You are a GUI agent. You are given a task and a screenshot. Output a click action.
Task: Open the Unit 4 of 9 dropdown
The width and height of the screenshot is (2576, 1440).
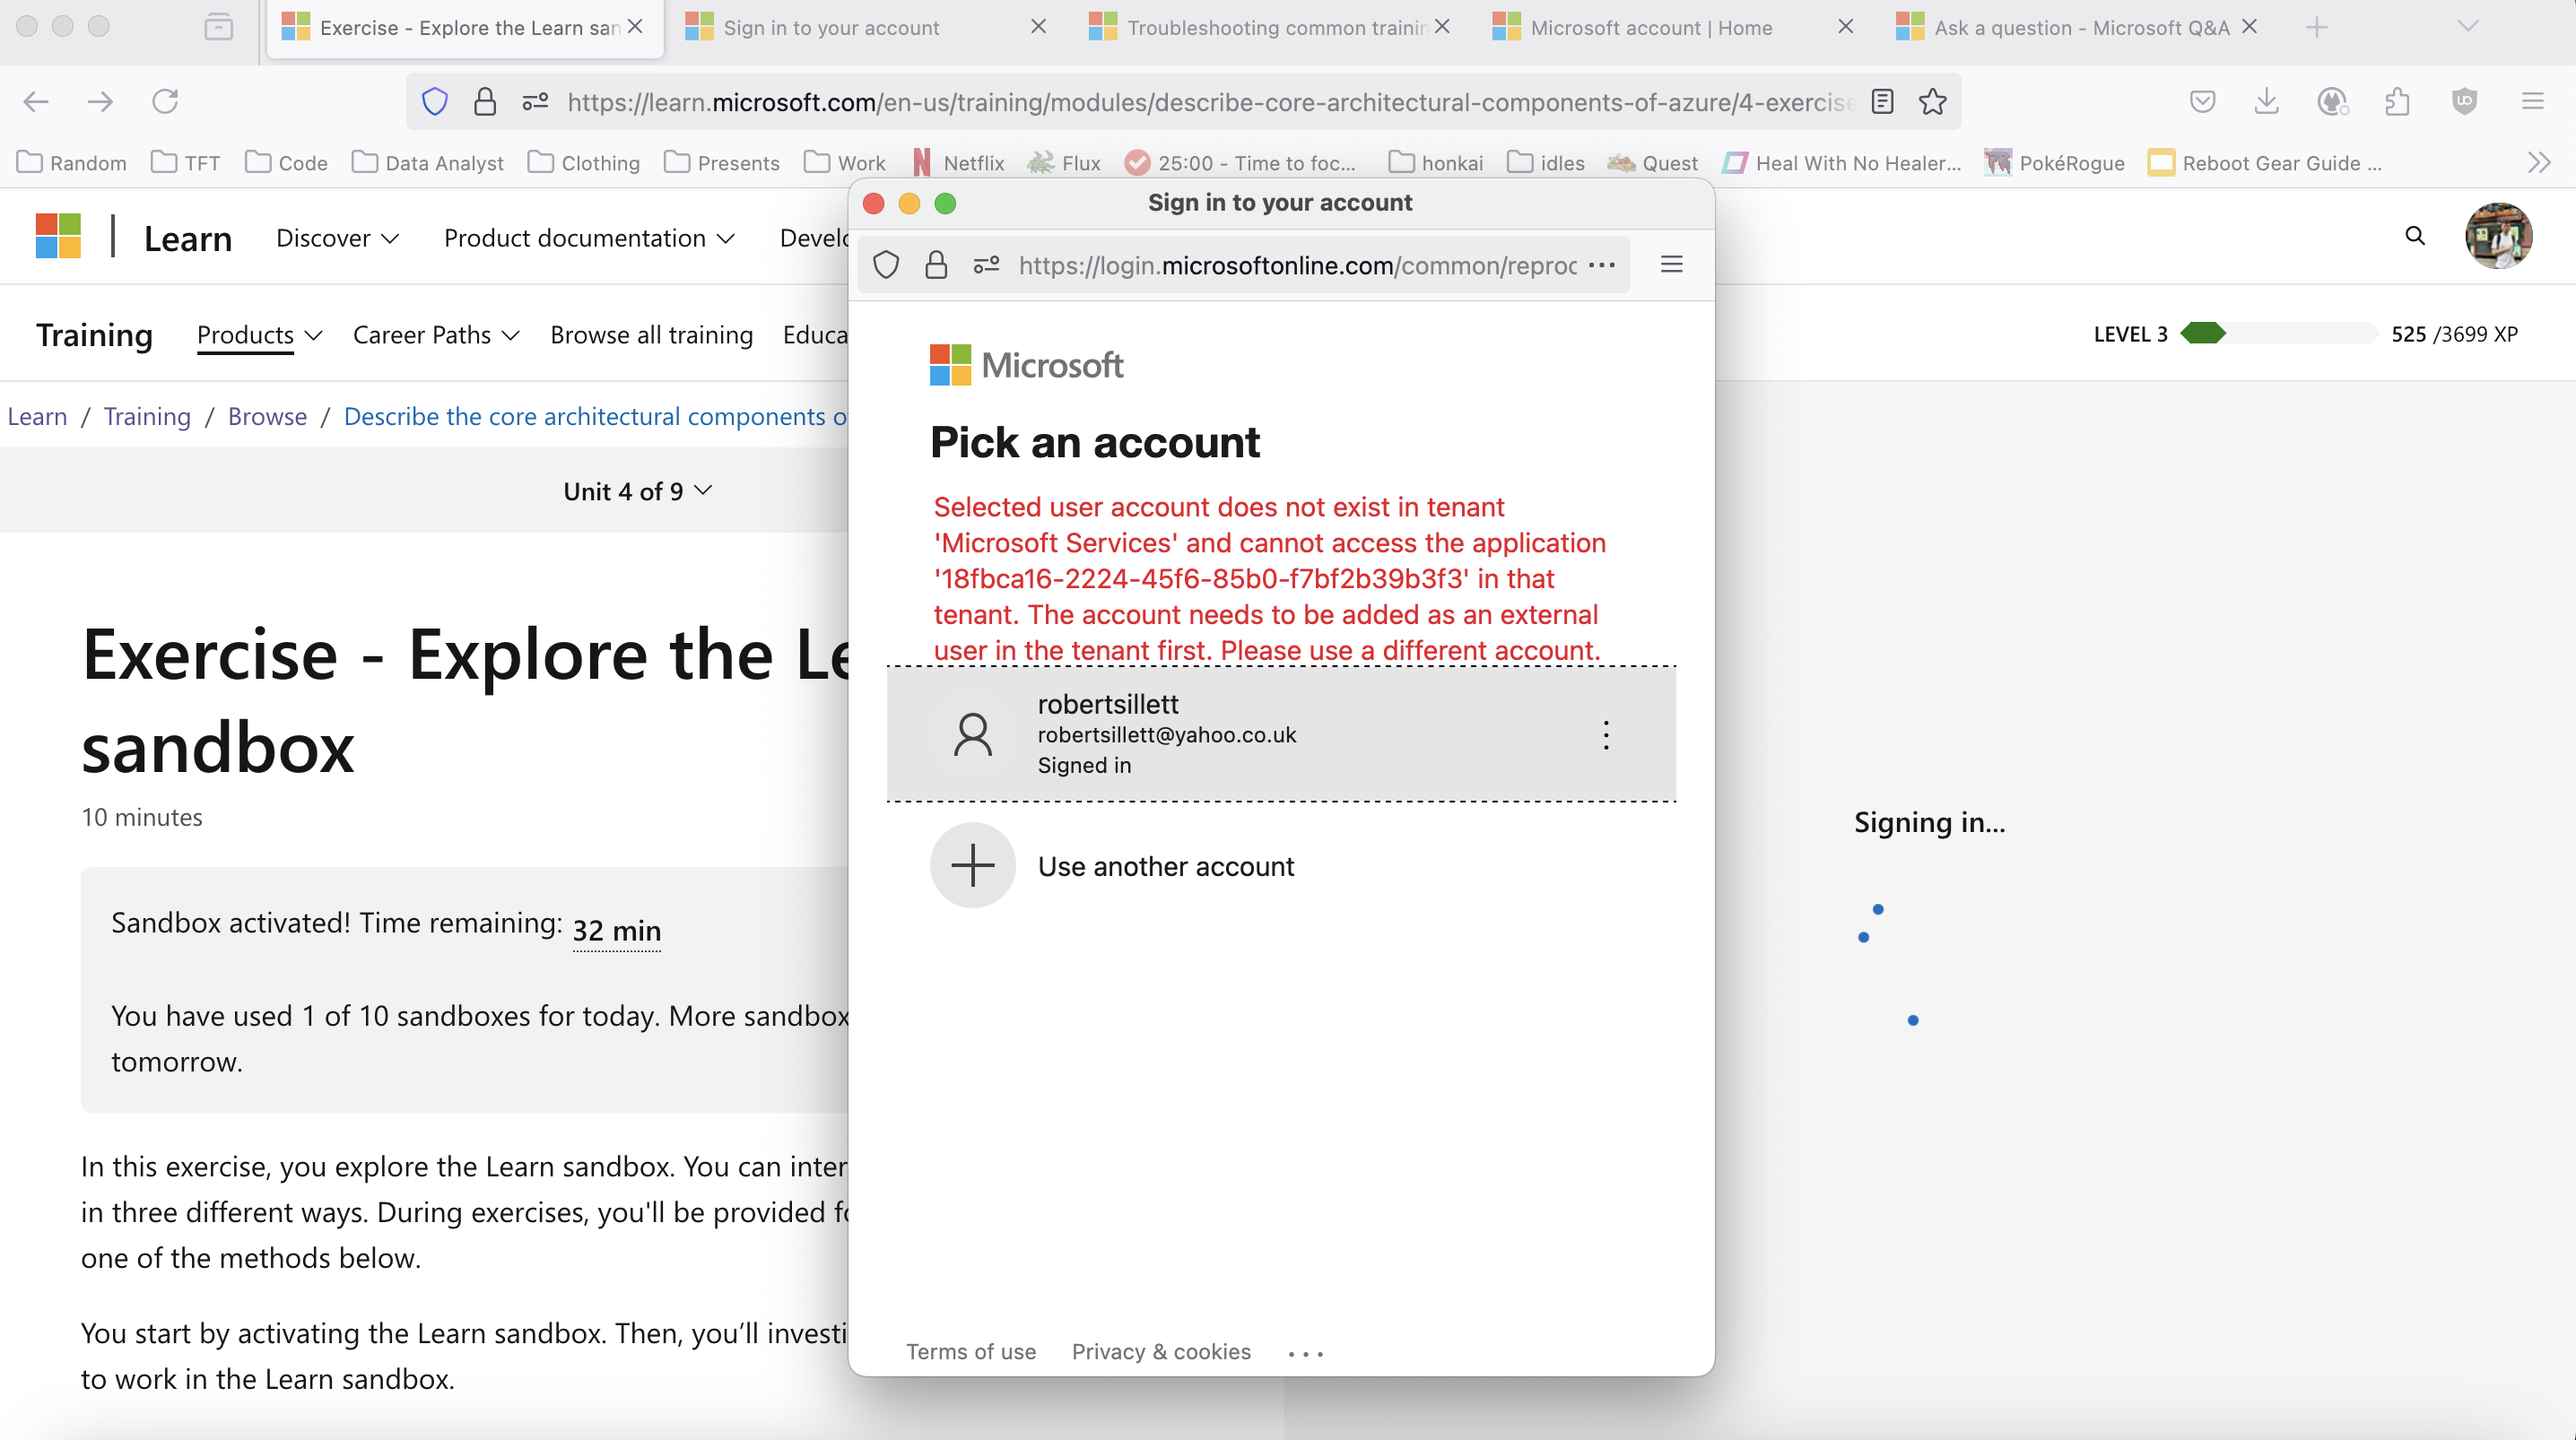pos(638,491)
